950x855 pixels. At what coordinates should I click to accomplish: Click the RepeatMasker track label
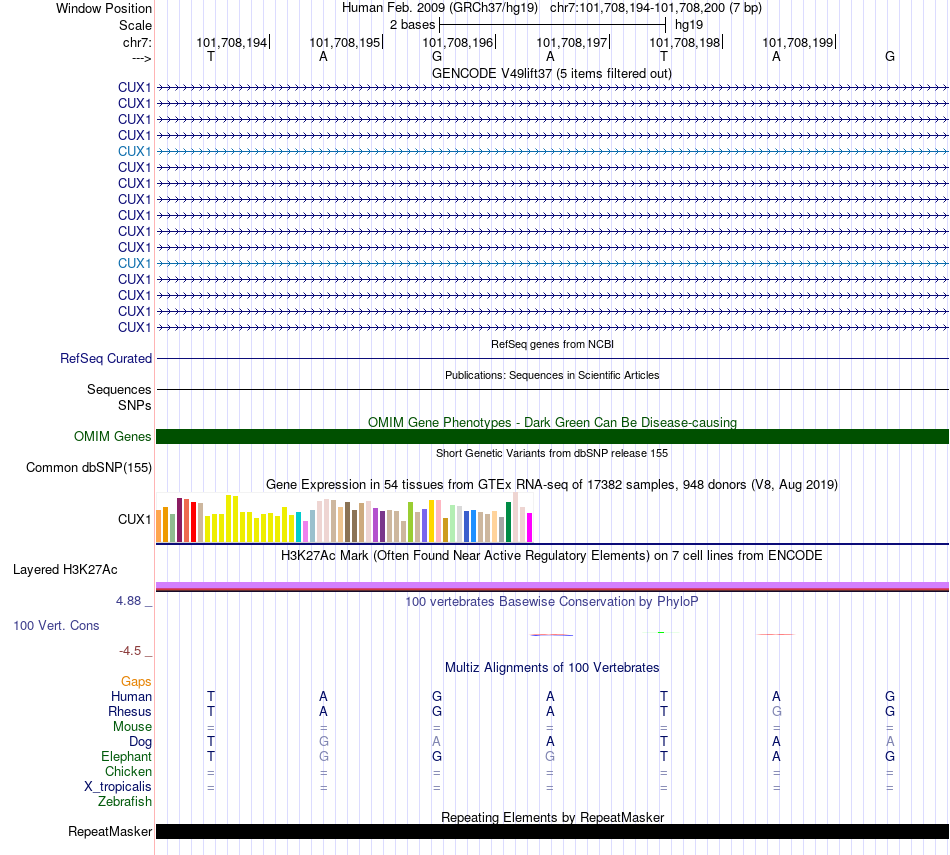click(110, 831)
